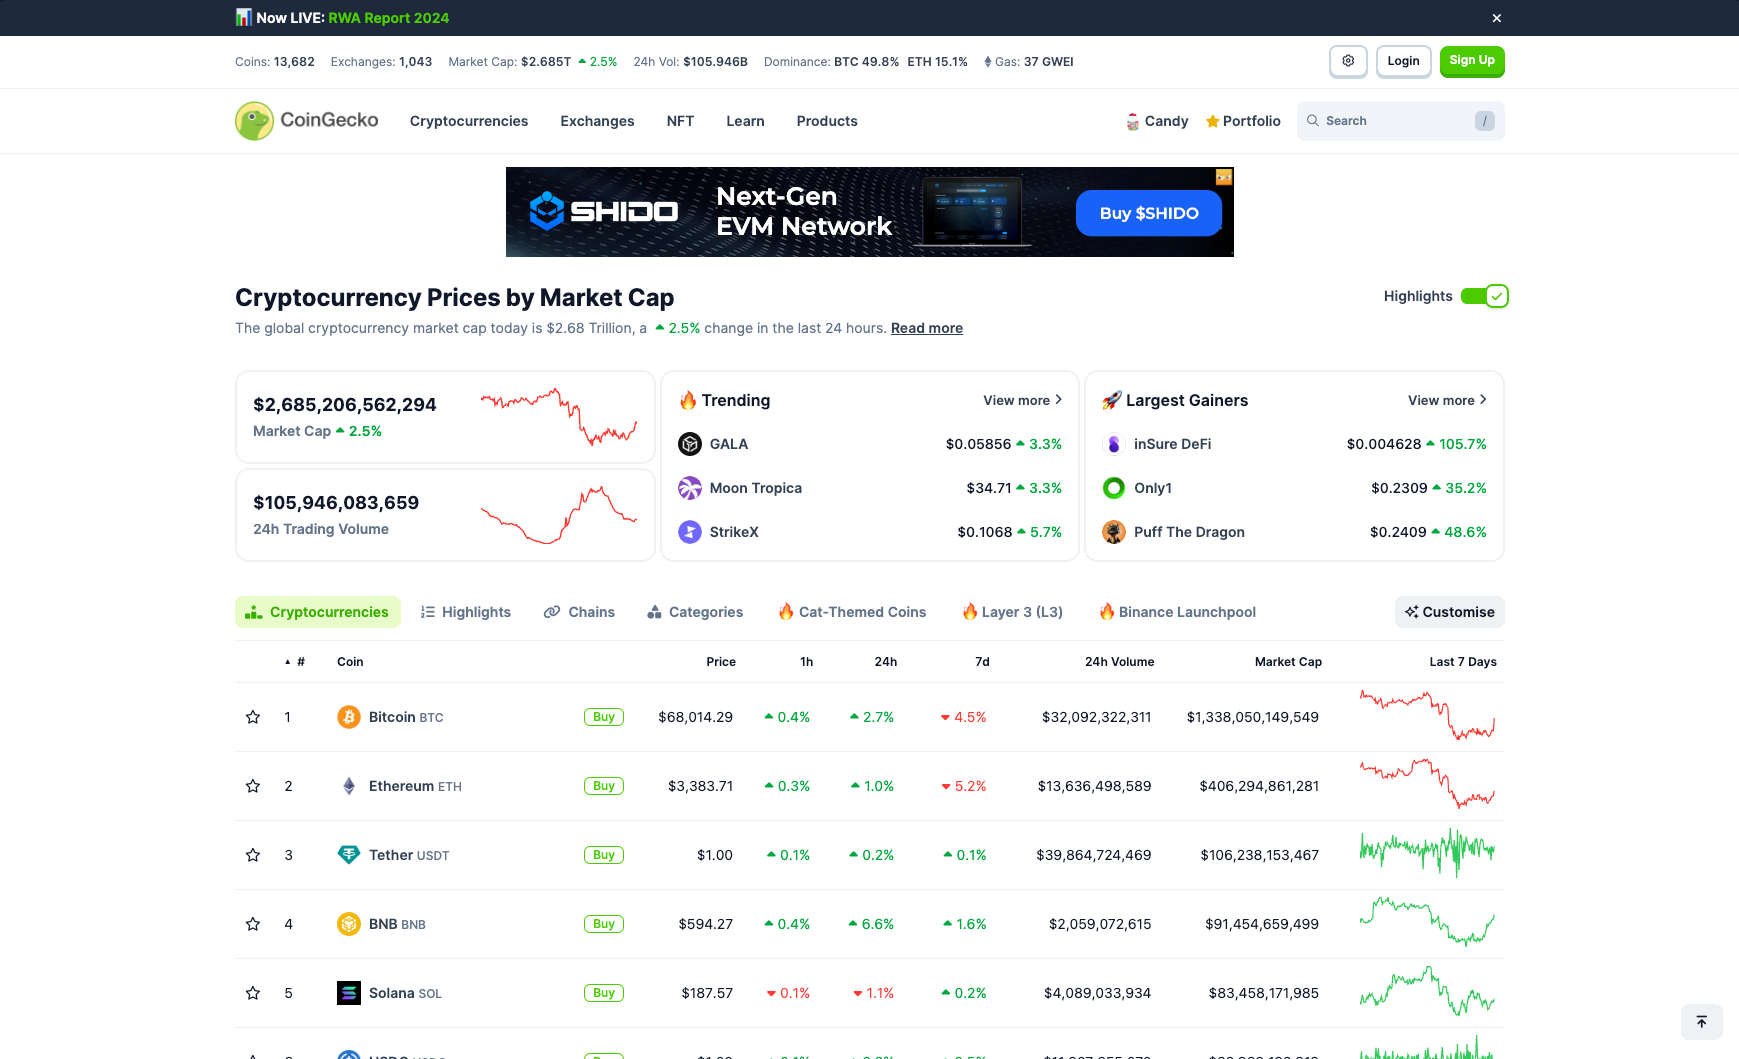1739x1059 pixels.
Task: Dismiss the RWA Report banner
Action: 1497,18
